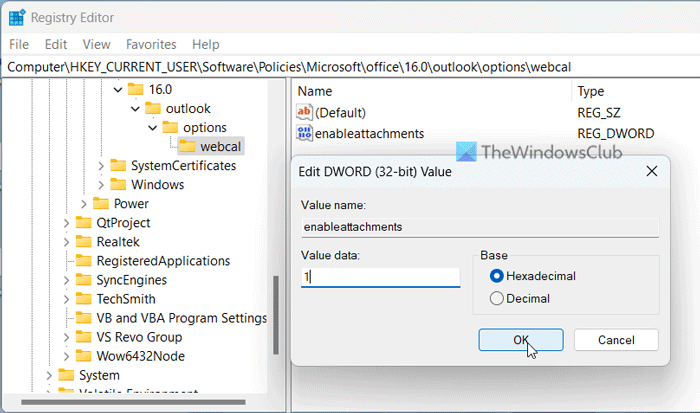The image size is (700, 413).
Task: Expand the QtProject tree node
Action: point(66,223)
